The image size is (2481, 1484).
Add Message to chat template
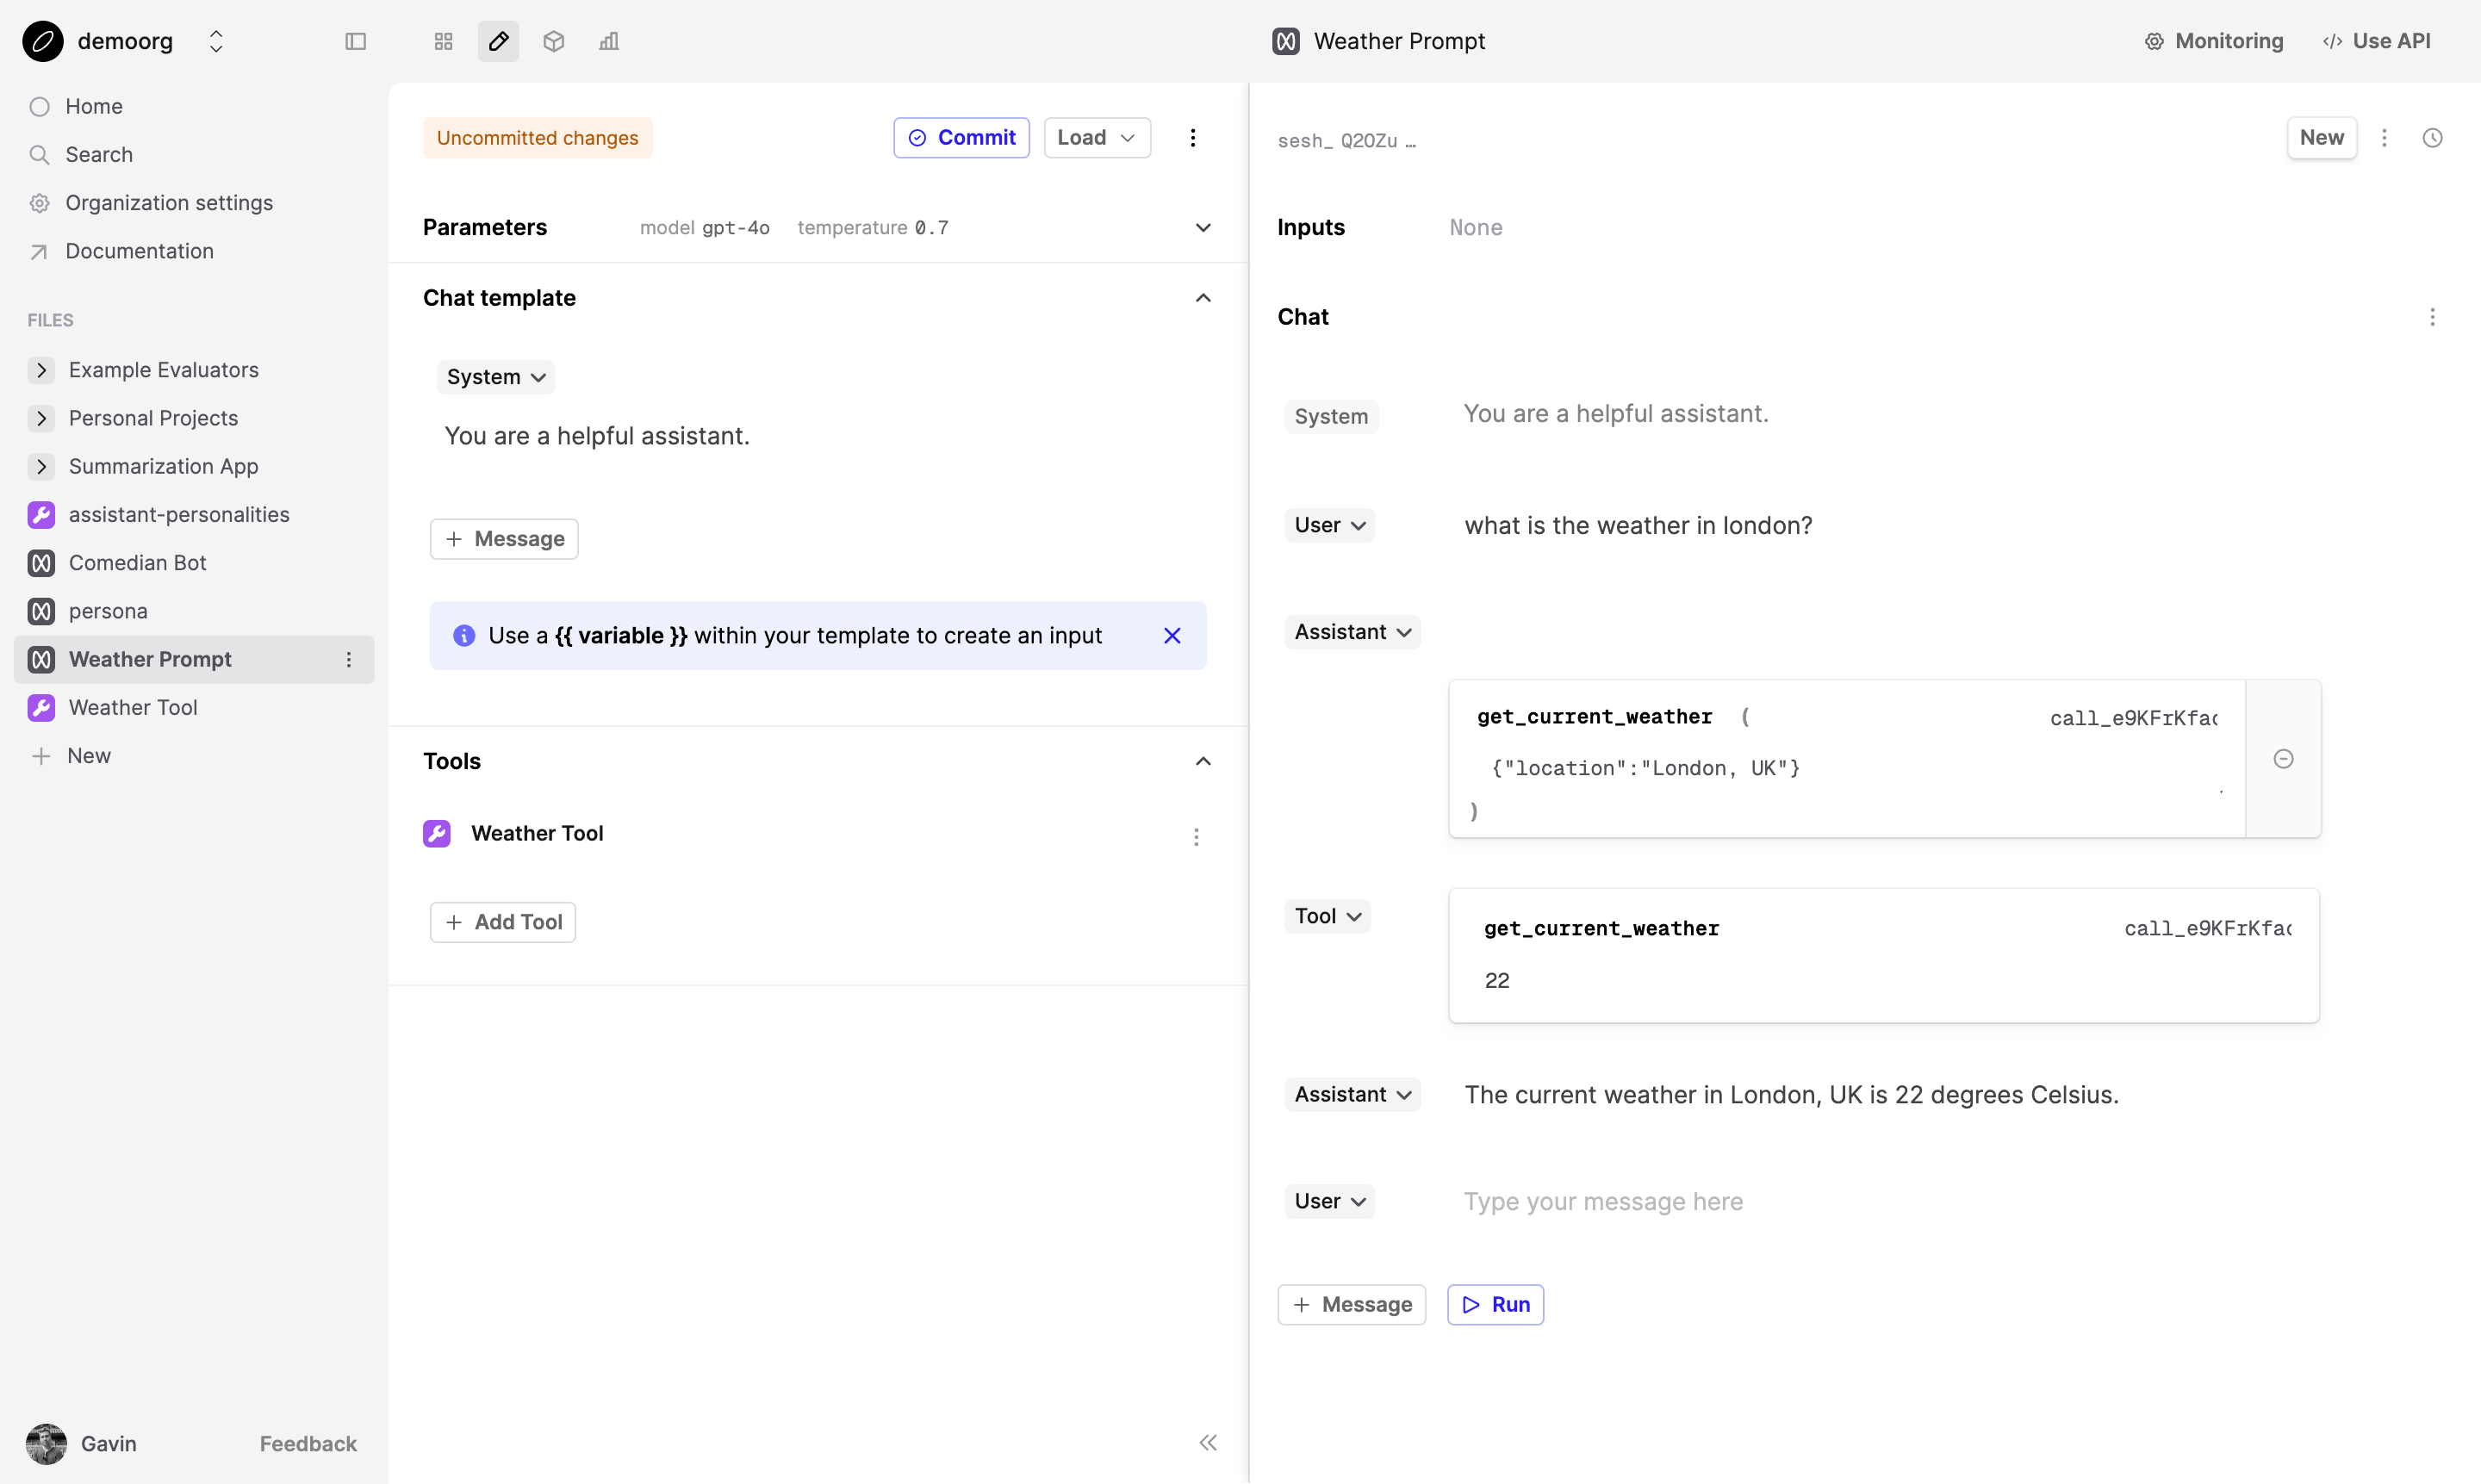click(x=504, y=539)
